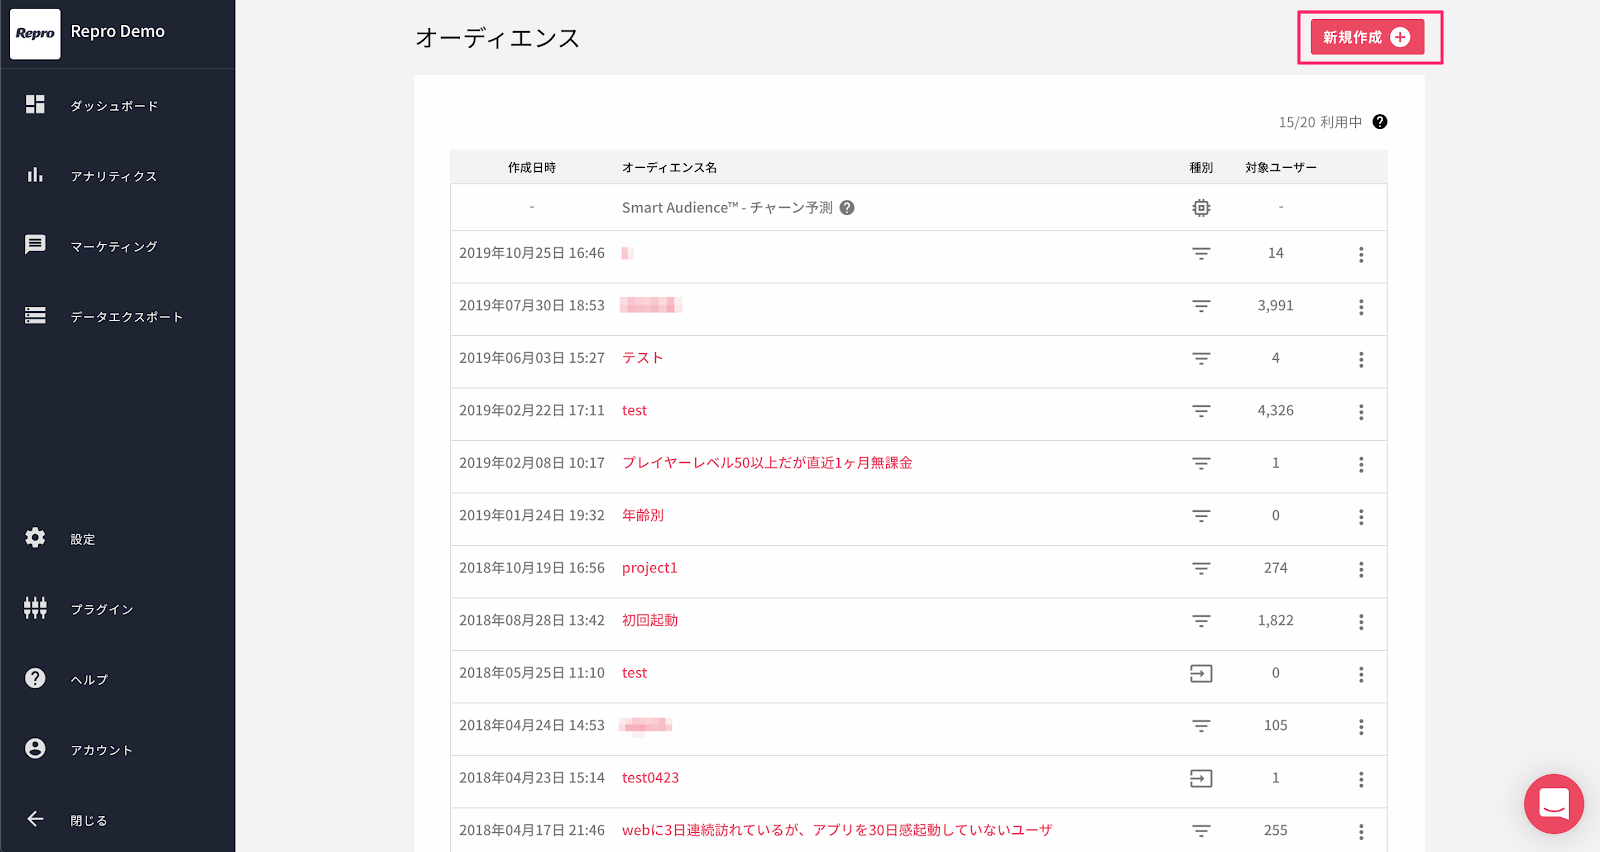Click help icon next to Smart Audience チャーン予測
The width and height of the screenshot is (1600, 852).
[847, 208]
